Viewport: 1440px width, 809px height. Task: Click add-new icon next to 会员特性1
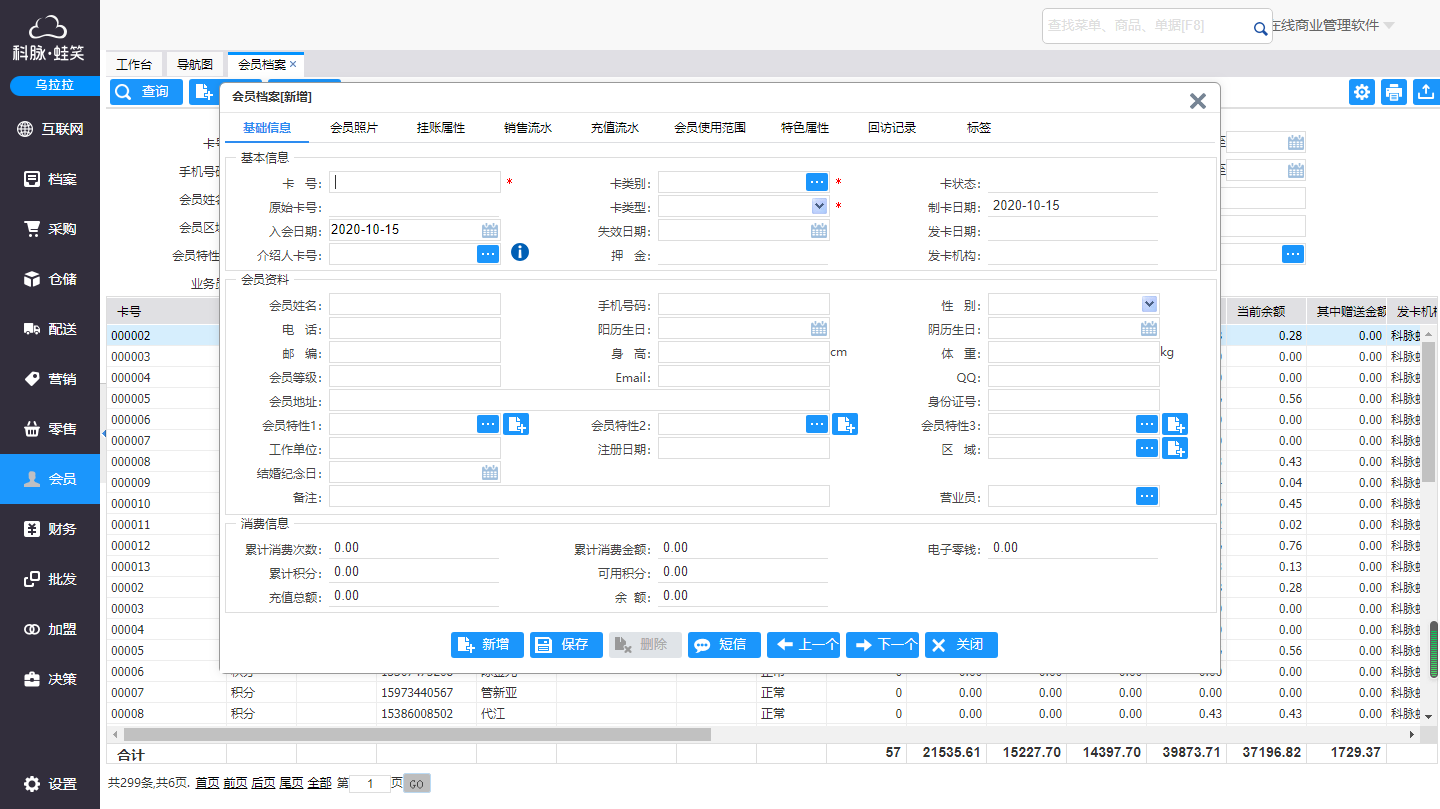(516, 424)
